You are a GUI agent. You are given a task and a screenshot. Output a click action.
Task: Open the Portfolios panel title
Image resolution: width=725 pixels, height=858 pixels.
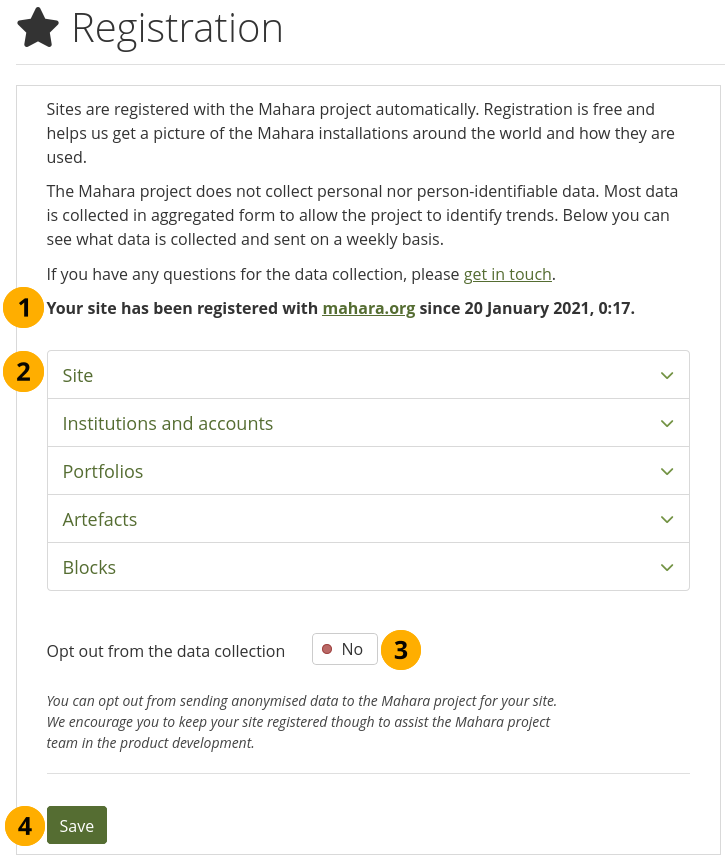(x=103, y=472)
